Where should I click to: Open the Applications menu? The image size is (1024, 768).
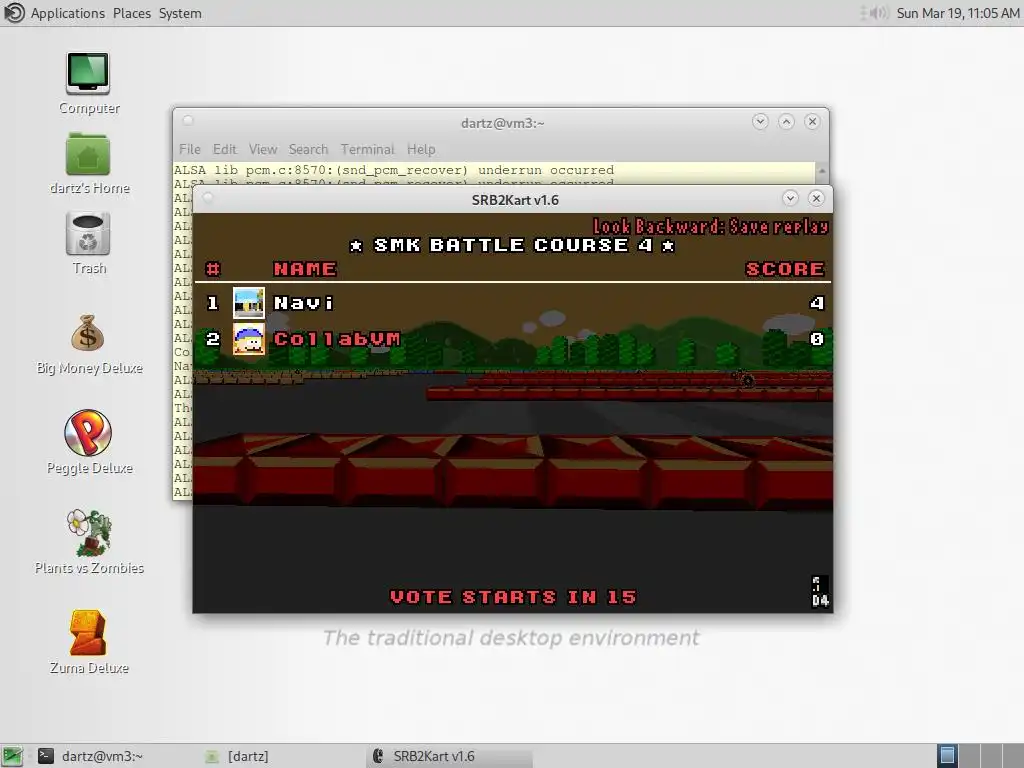(x=67, y=13)
